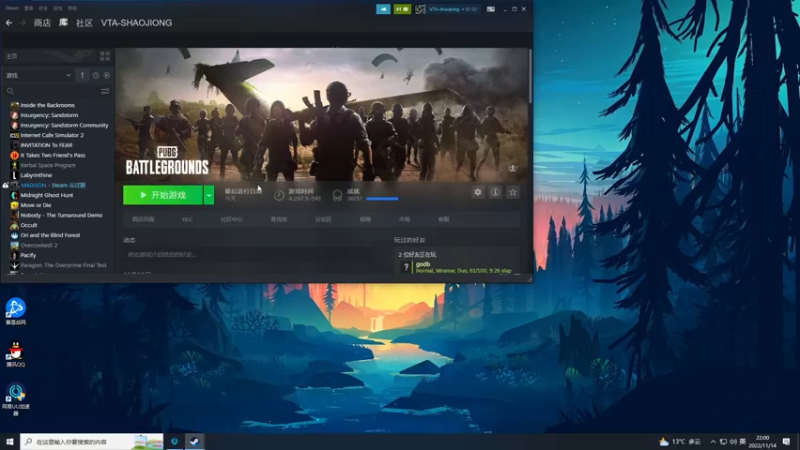
Task: Open the VTA-shaojiong profile avatar
Action: [x=420, y=9]
